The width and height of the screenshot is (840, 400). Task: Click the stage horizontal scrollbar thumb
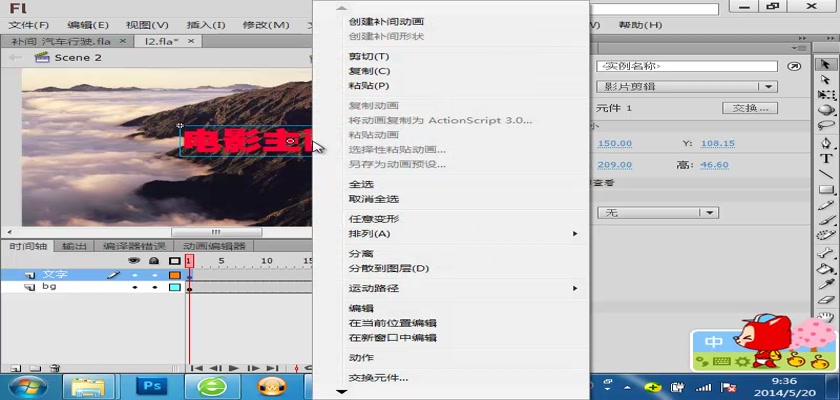216,232
